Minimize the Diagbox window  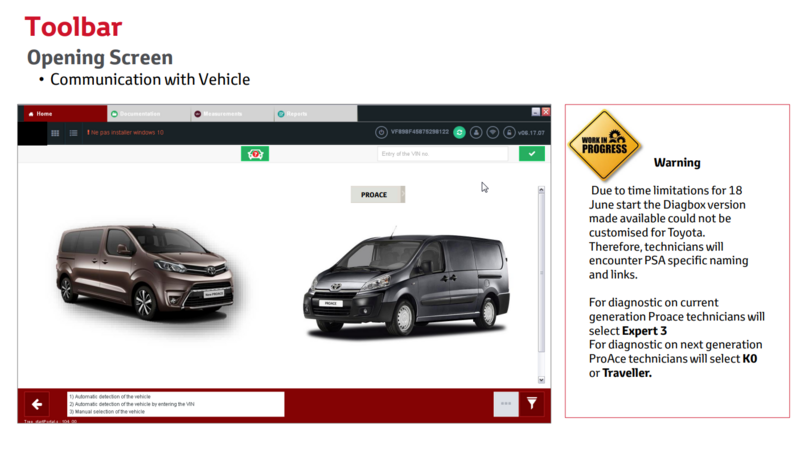[536, 112]
